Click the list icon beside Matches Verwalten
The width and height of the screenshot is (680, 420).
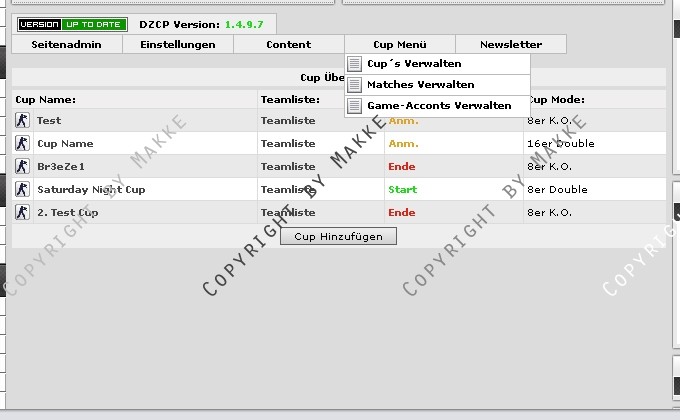(x=354, y=85)
